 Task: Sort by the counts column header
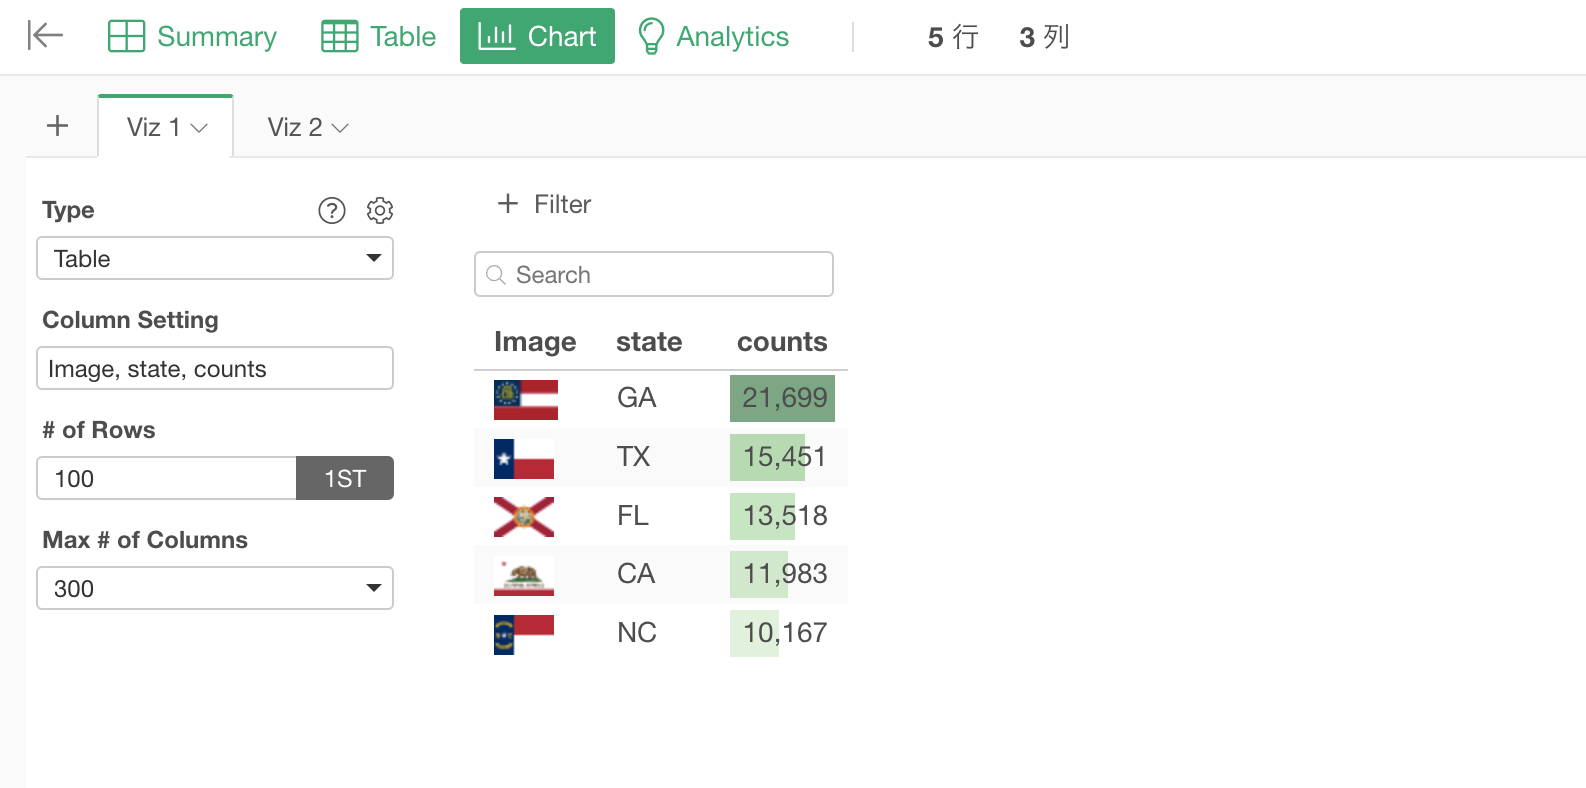click(782, 342)
